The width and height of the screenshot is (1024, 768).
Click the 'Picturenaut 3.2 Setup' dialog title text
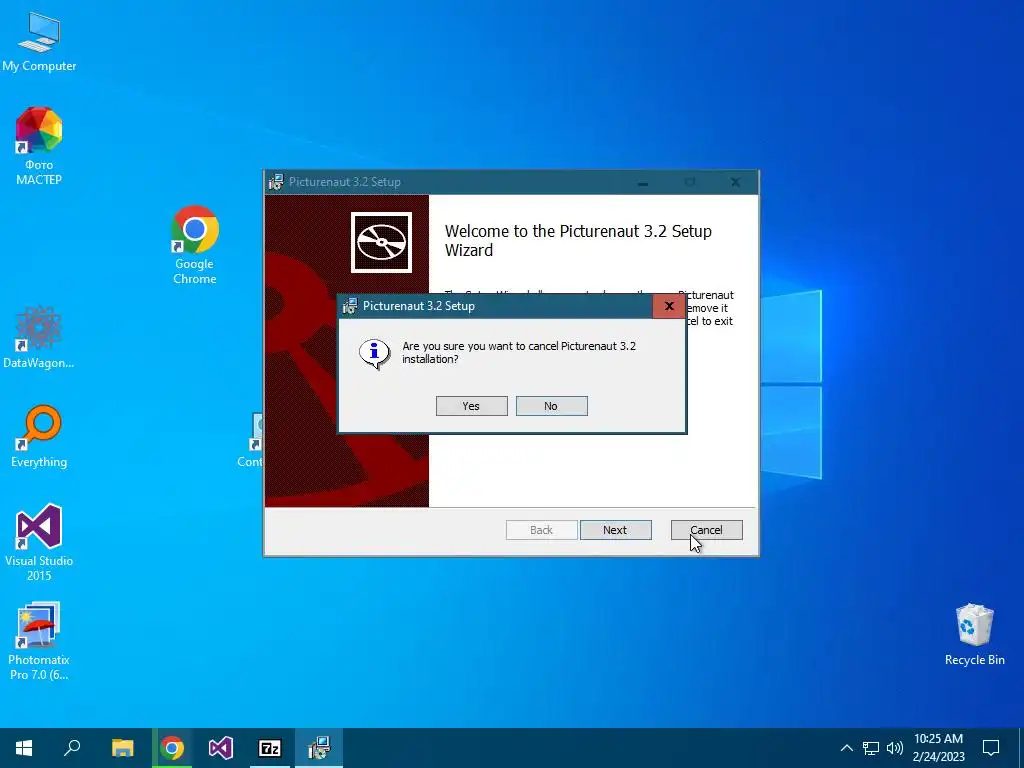tap(419, 306)
